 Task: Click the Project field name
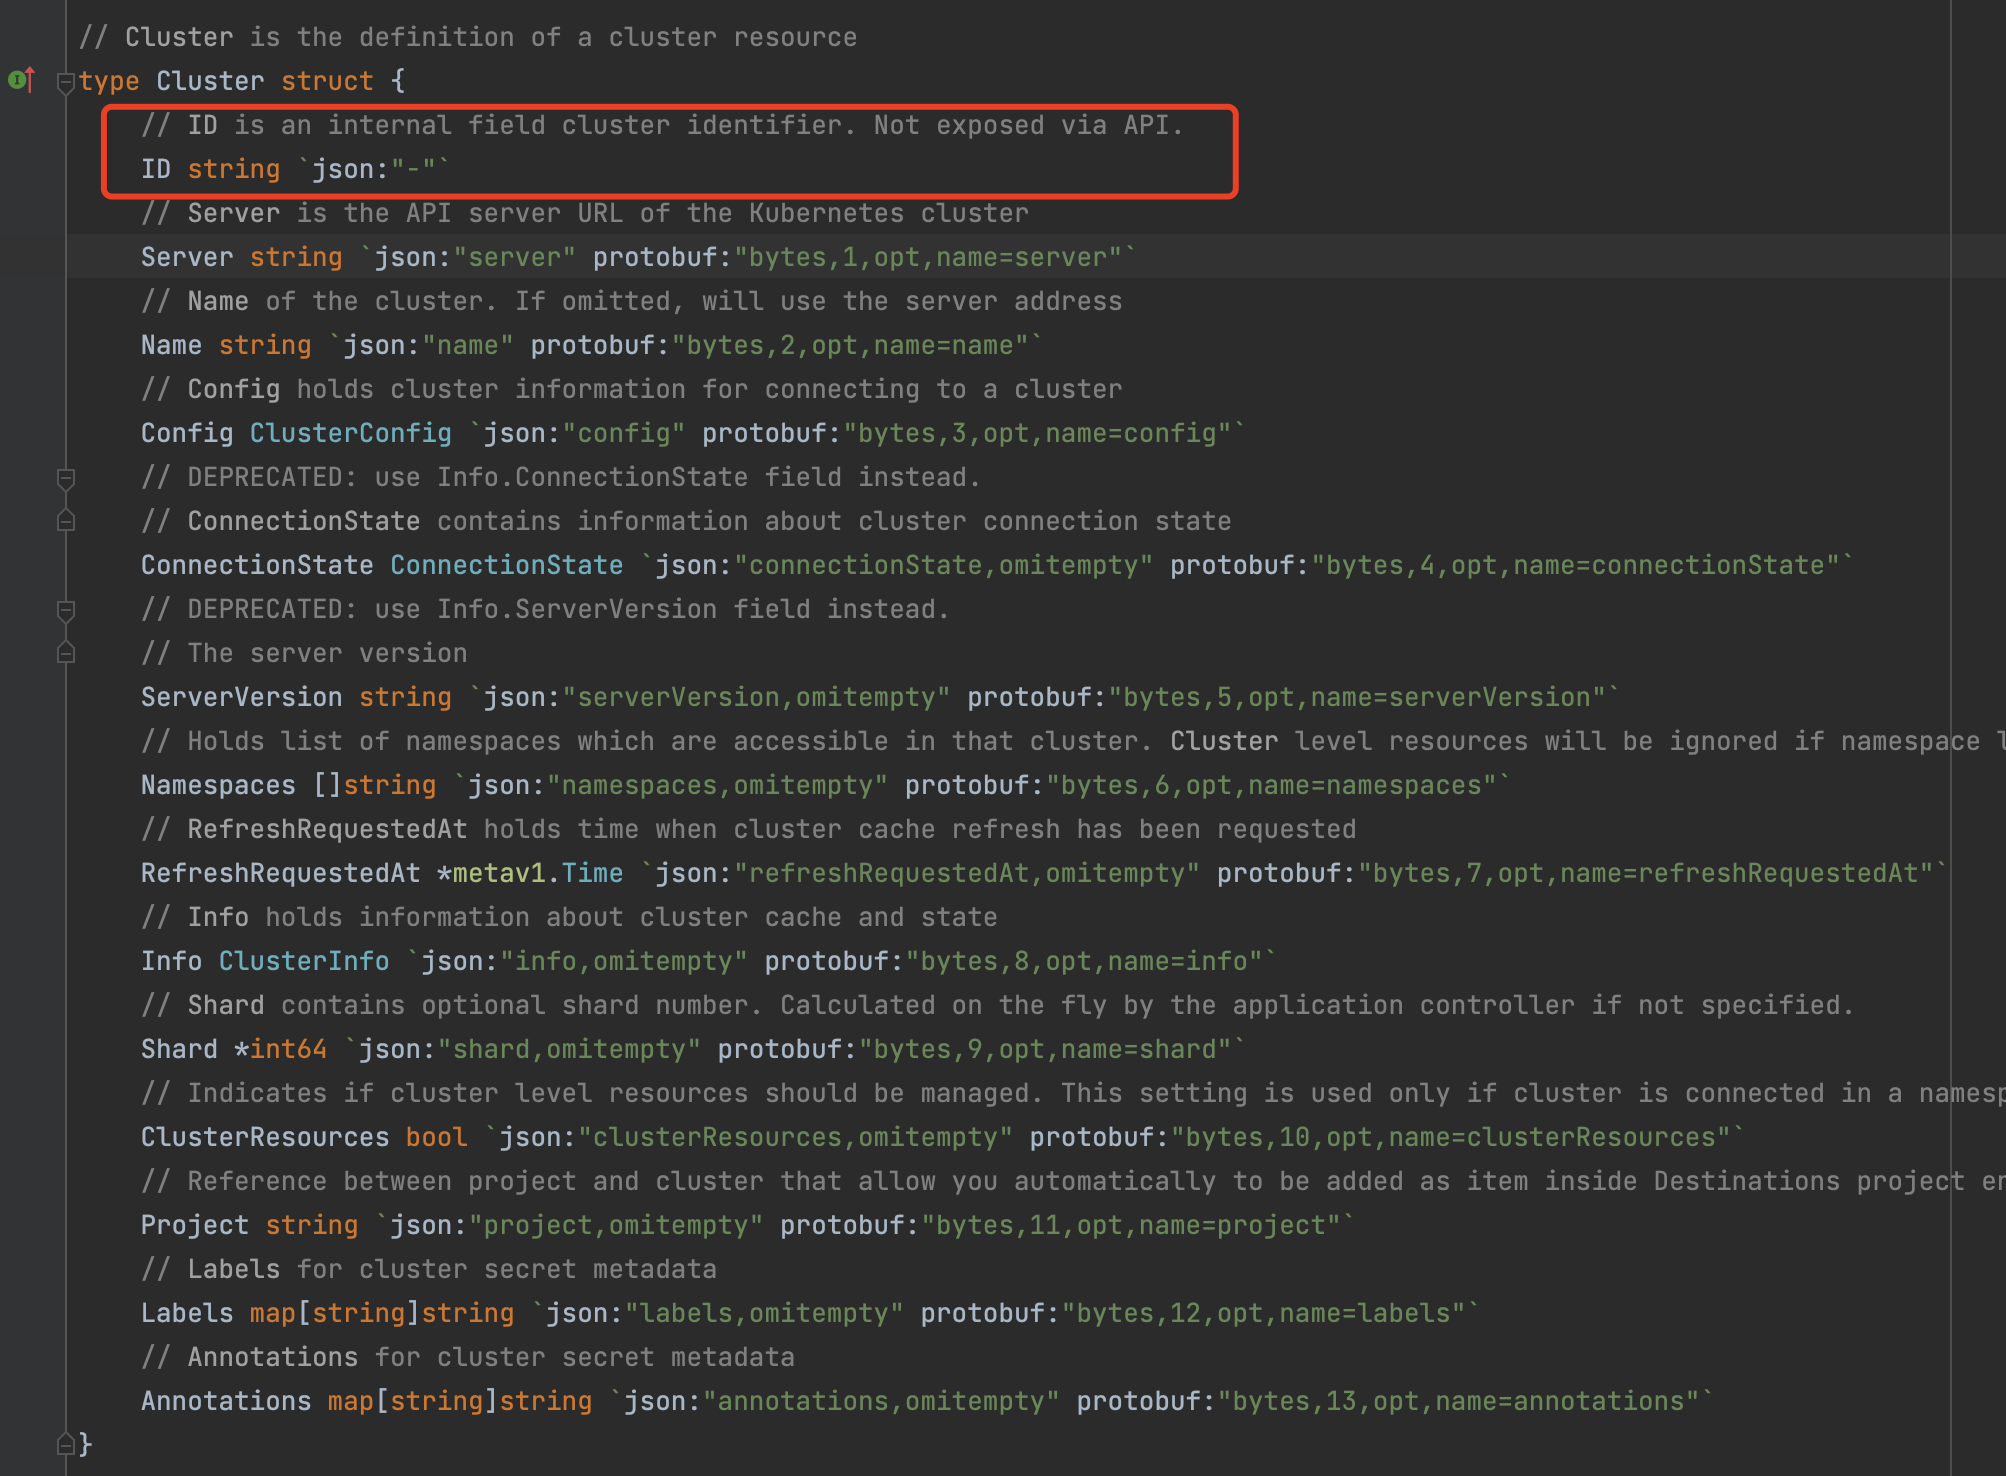pos(195,1224)
